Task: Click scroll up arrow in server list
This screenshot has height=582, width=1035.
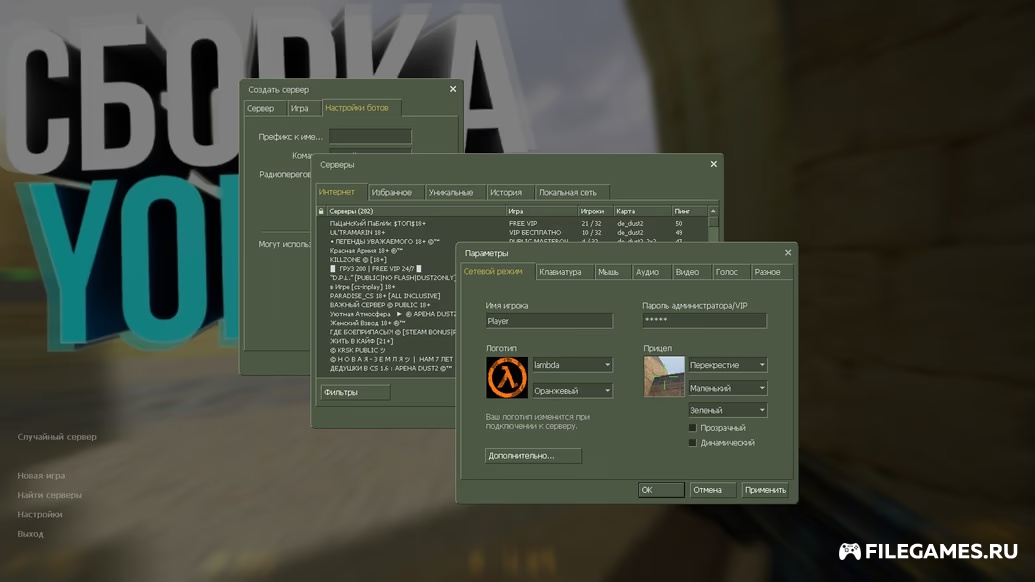Action: click(713, 211)
